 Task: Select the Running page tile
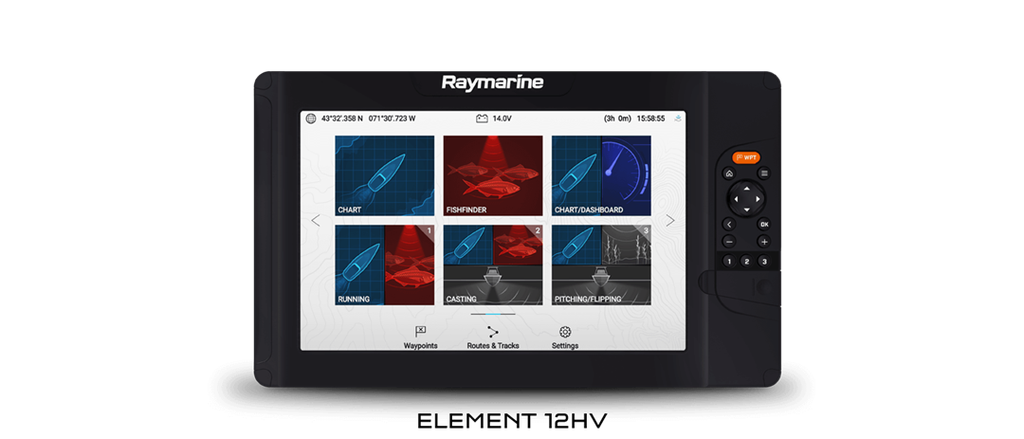tap(384, 264)
